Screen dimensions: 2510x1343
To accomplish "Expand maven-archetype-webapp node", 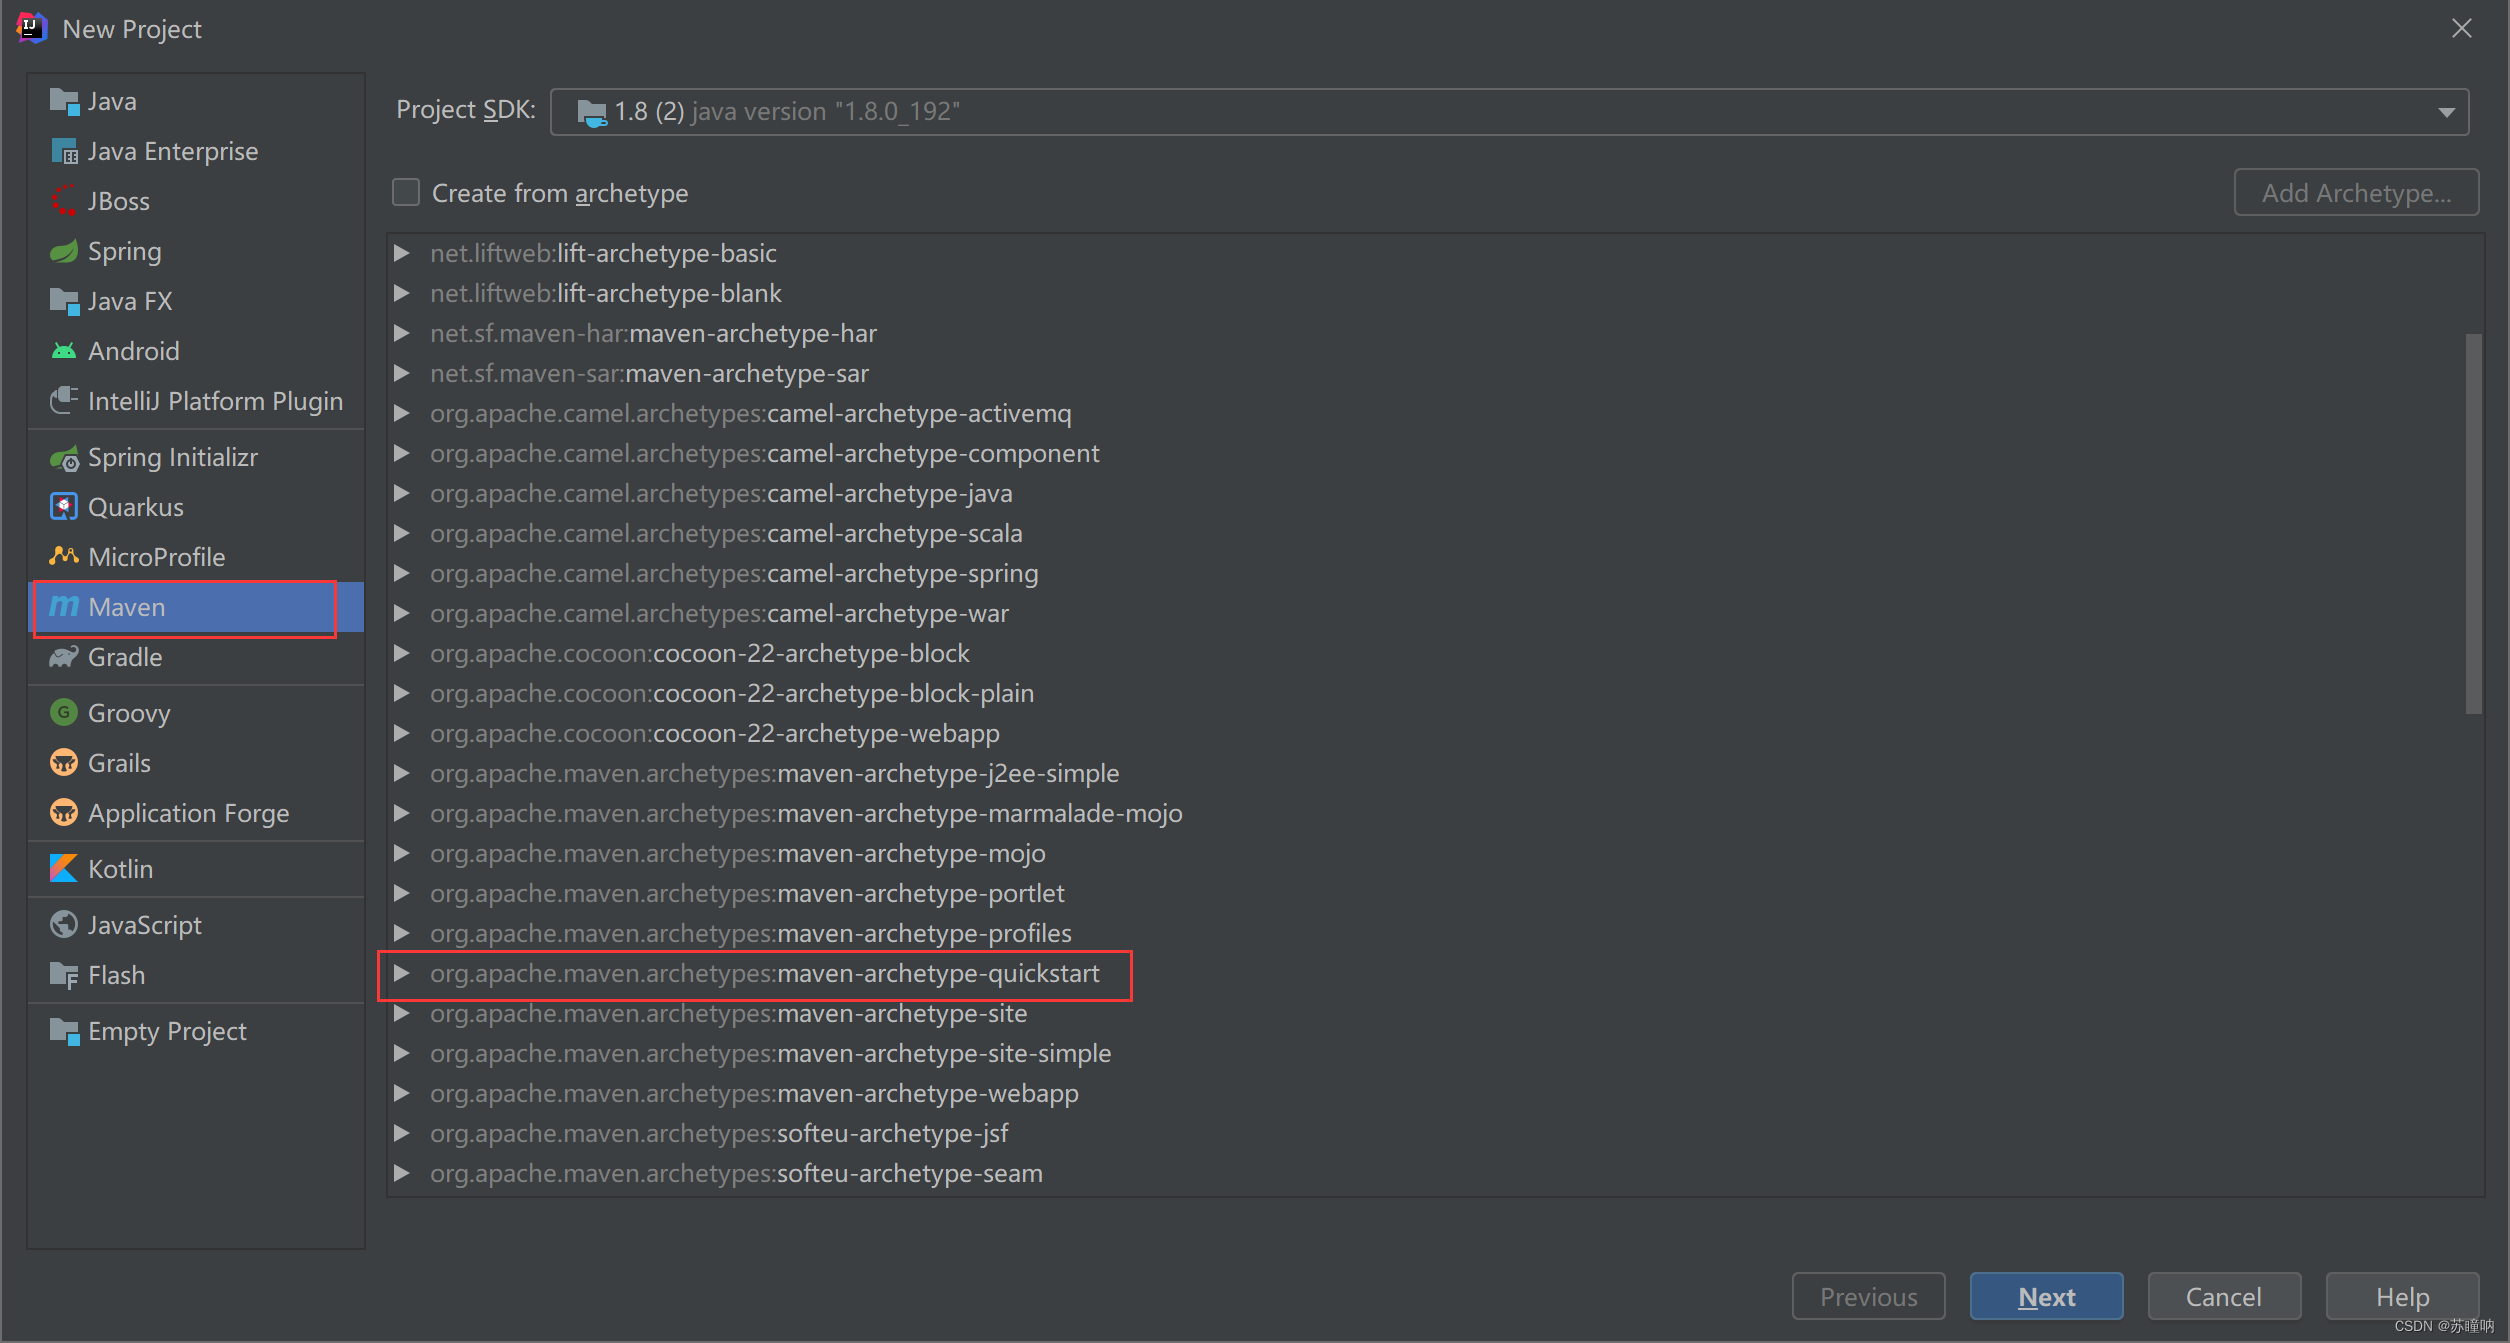I will click(x=402, y=1093).
